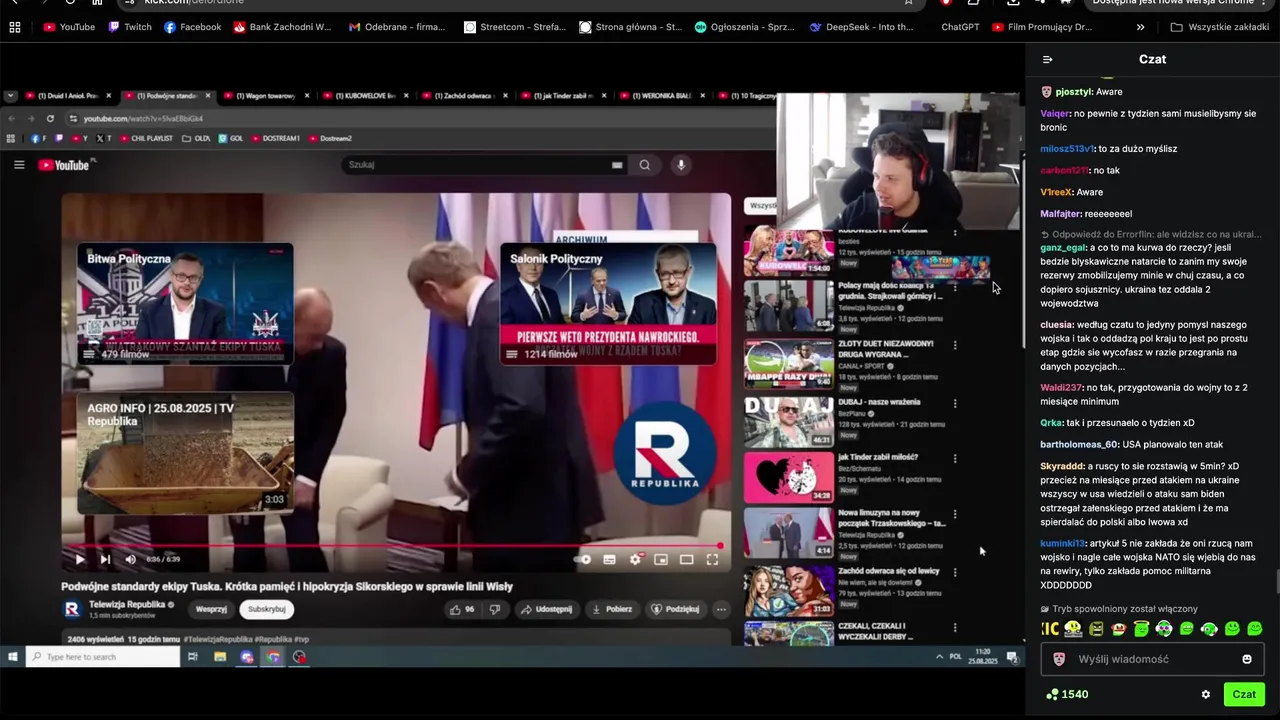
Task: Open DeepSeek bookmark
Action: (x=861, y=27)
